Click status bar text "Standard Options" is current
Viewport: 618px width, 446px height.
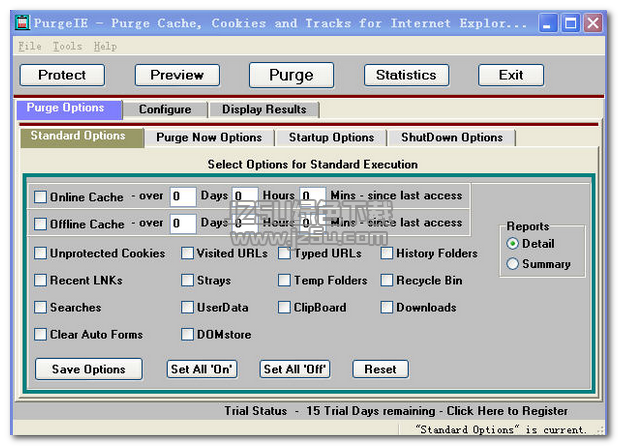click(500, 429)
